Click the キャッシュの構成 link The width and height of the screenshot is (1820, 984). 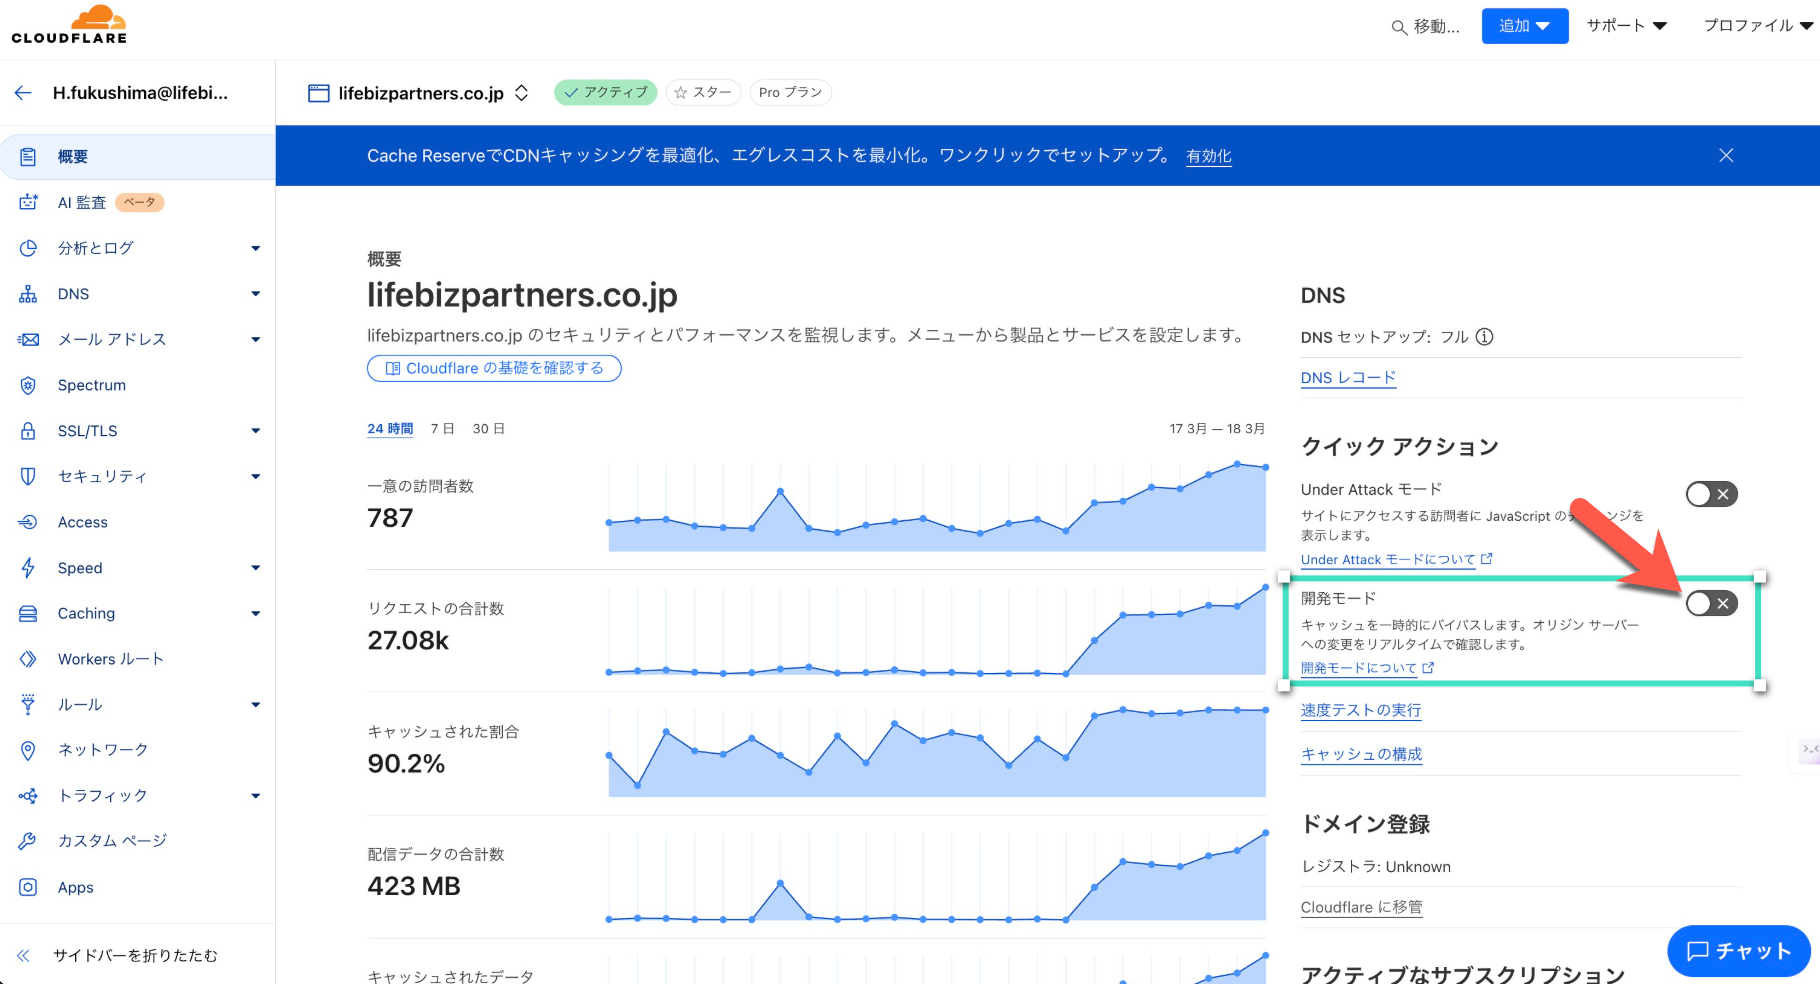pyautogui.click(x=1361, y=754)
